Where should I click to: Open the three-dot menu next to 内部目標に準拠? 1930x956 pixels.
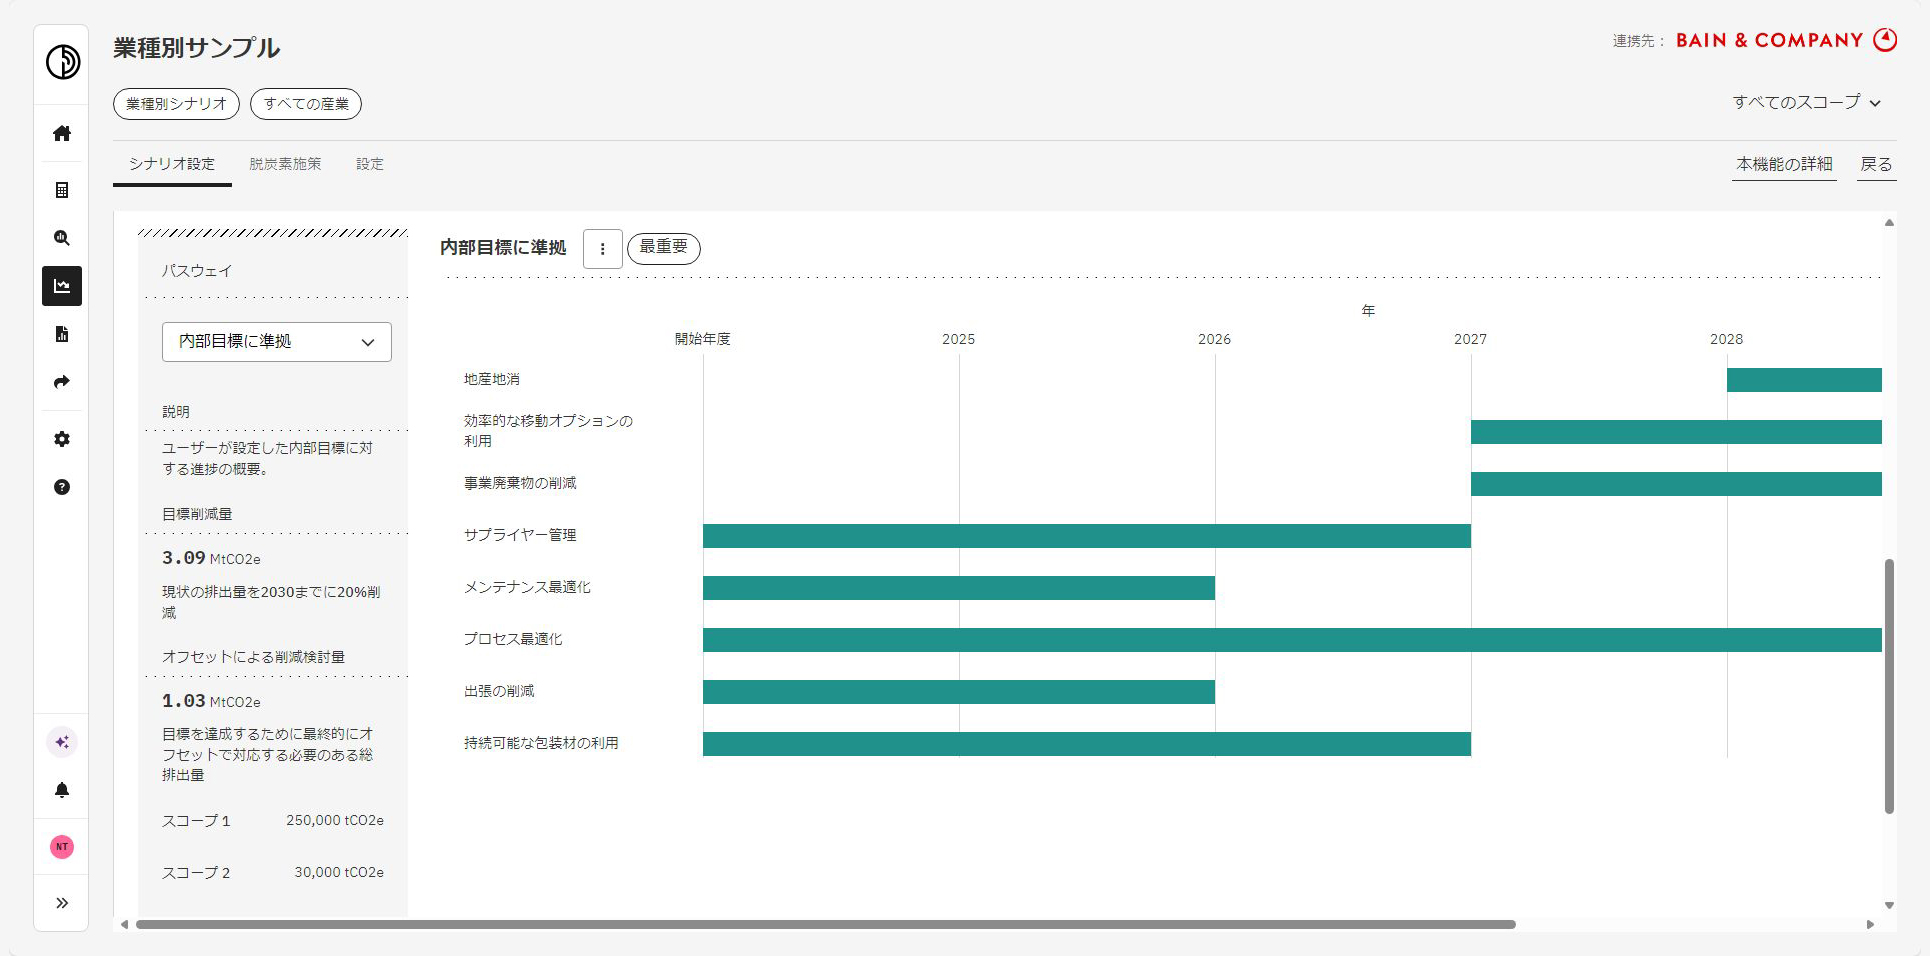click(x=603, y=249)
